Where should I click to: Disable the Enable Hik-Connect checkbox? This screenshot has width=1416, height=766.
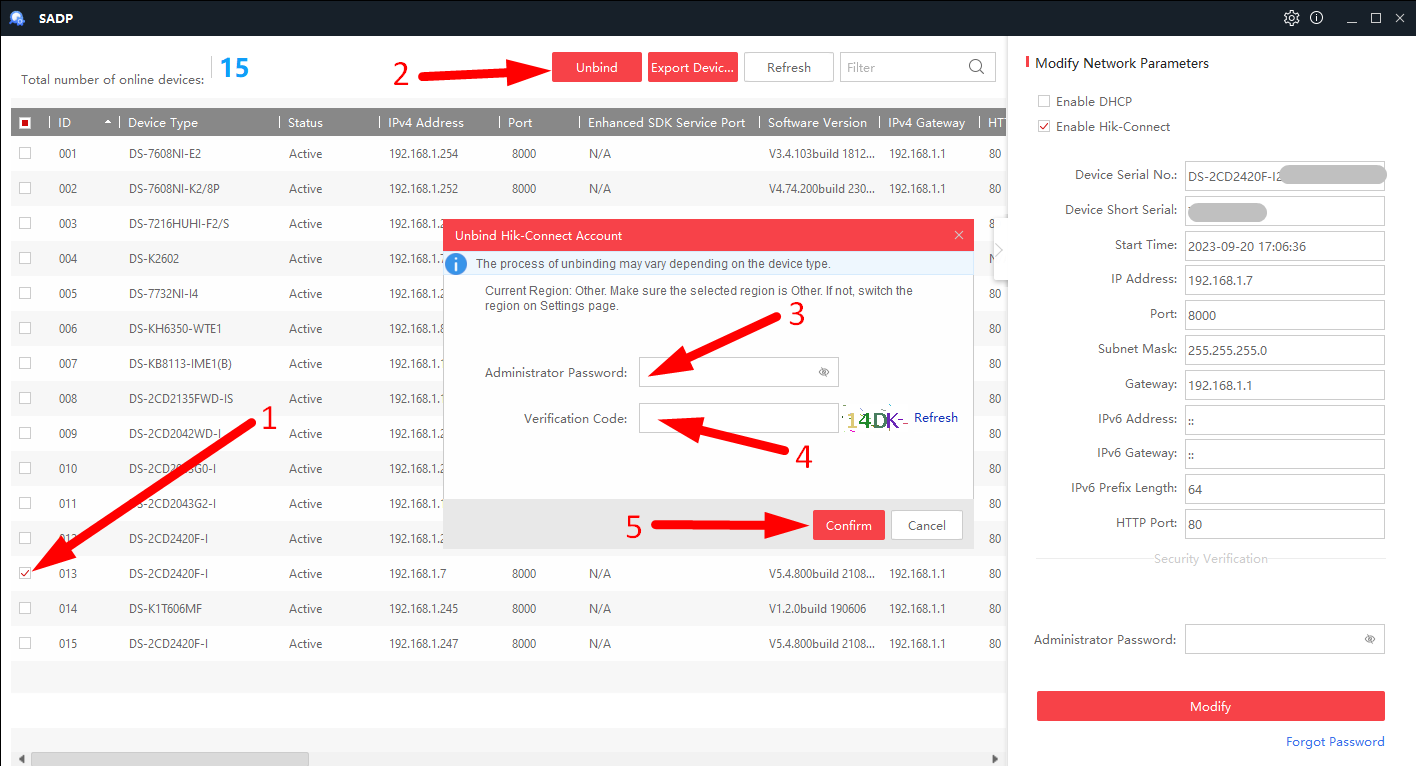[1044, 126]
